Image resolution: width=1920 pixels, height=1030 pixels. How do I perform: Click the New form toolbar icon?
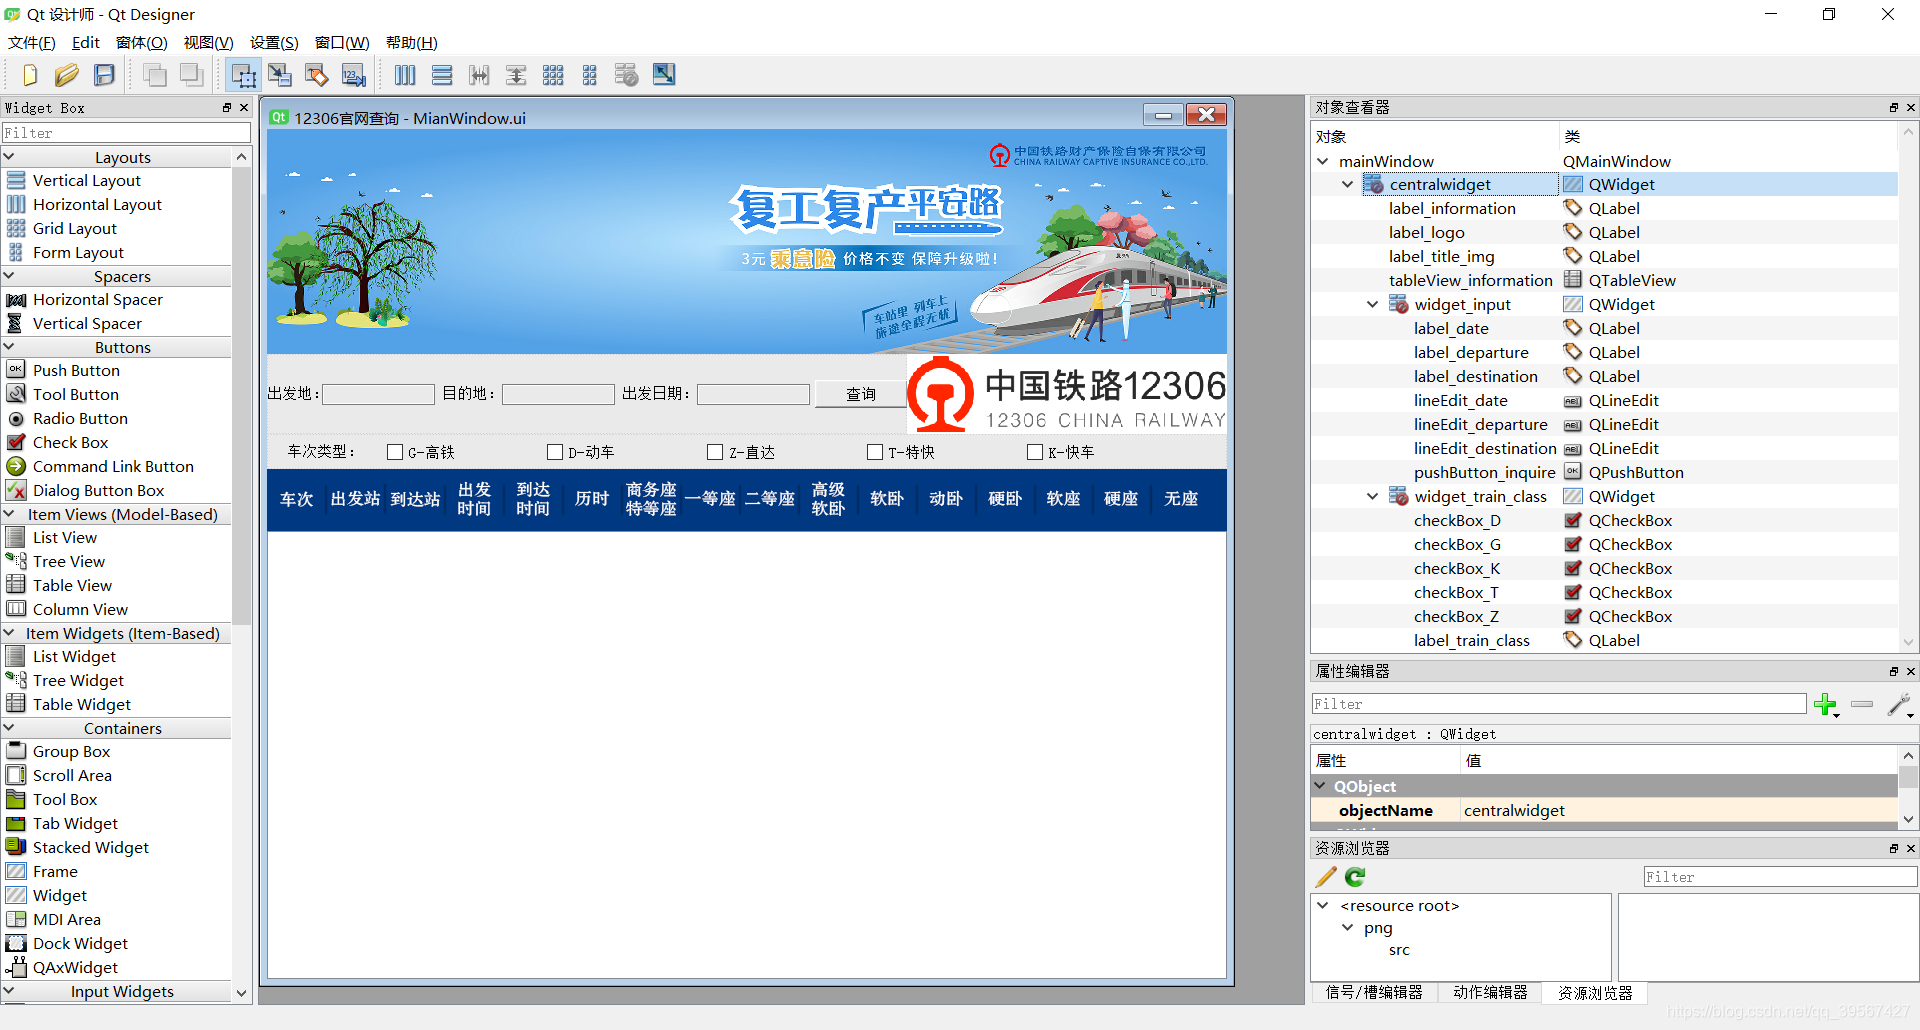30,75
